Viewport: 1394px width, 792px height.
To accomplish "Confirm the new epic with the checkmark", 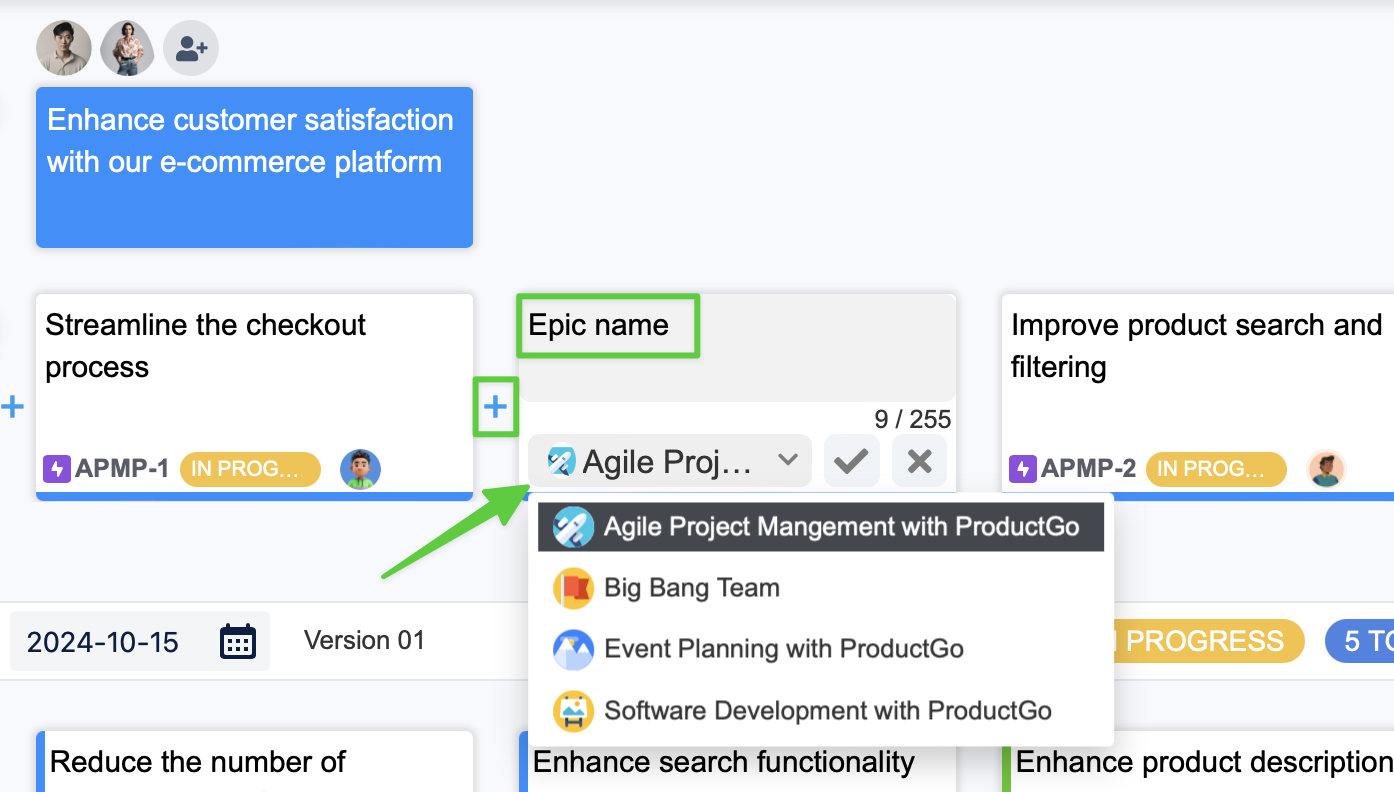I will coord(851,461).
